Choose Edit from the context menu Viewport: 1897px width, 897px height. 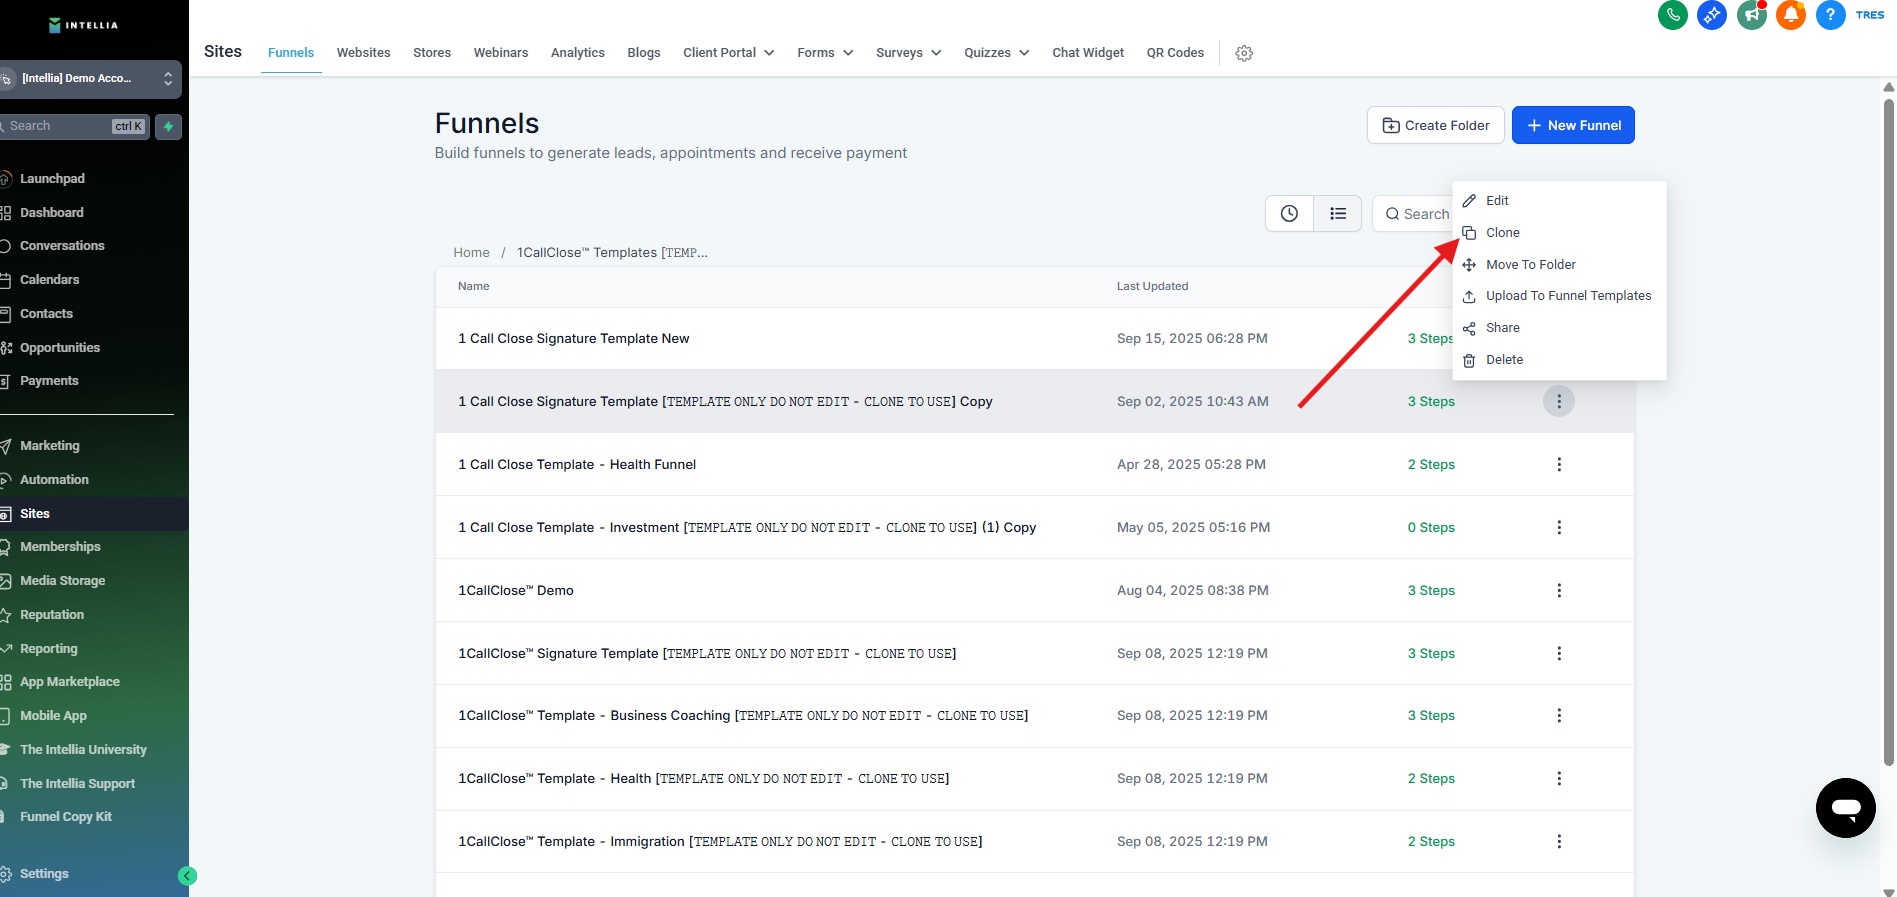click(x=1559, y=201)
